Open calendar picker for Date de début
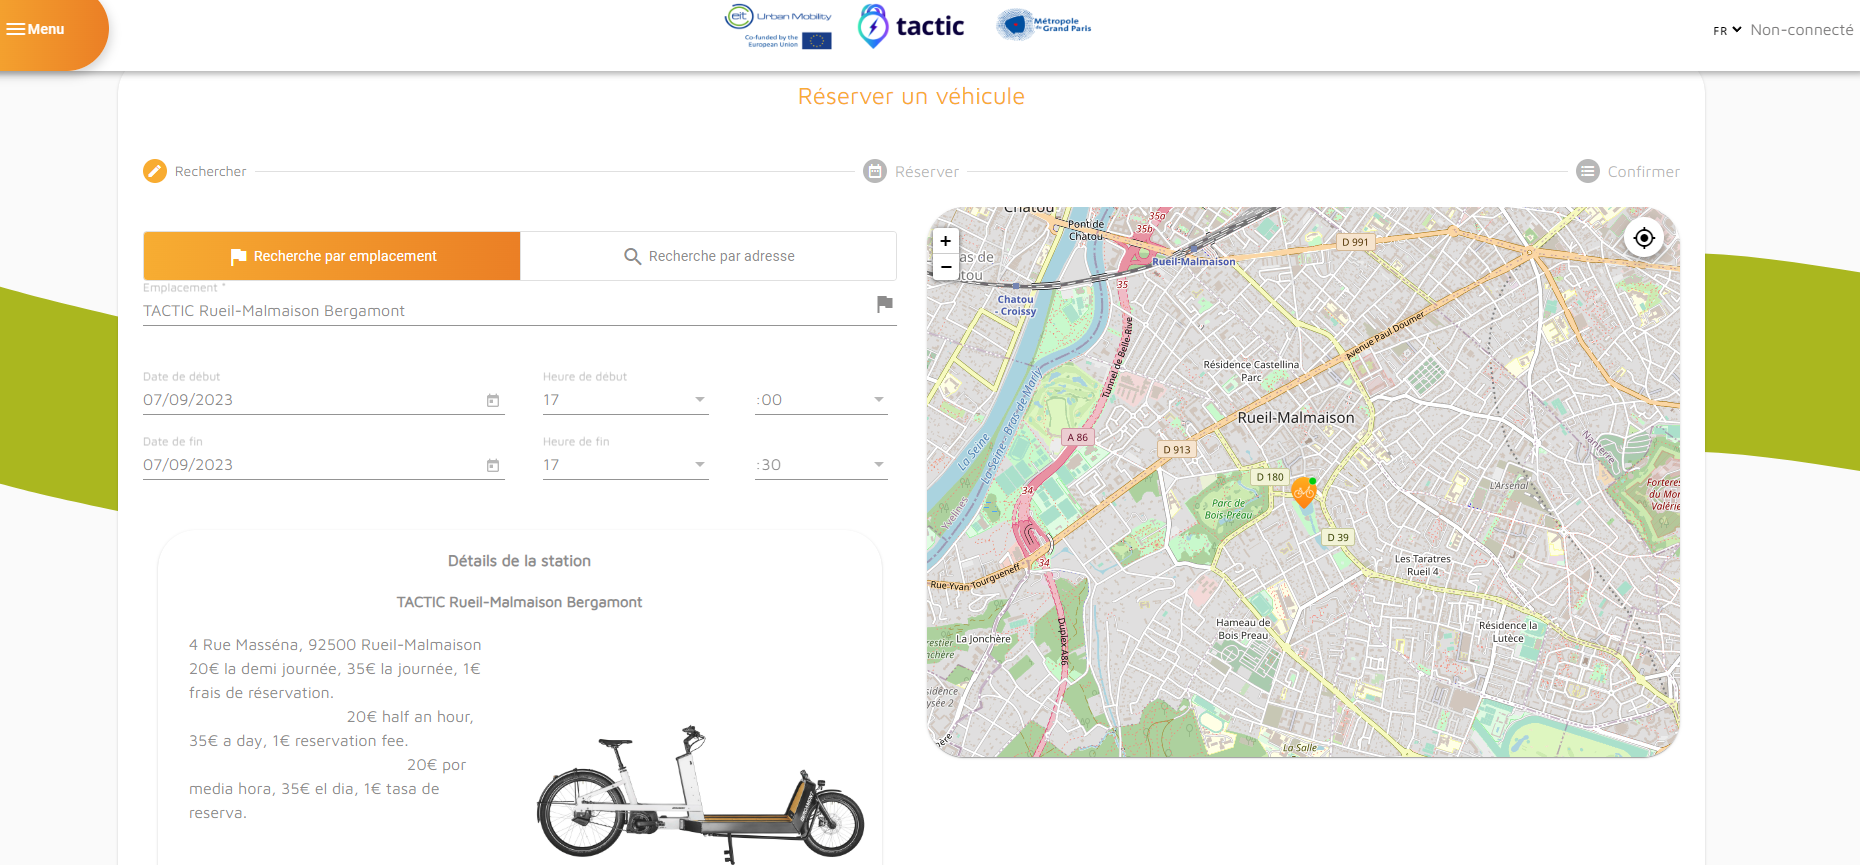This screenshot has width=1860, height=865. [493, 400]
